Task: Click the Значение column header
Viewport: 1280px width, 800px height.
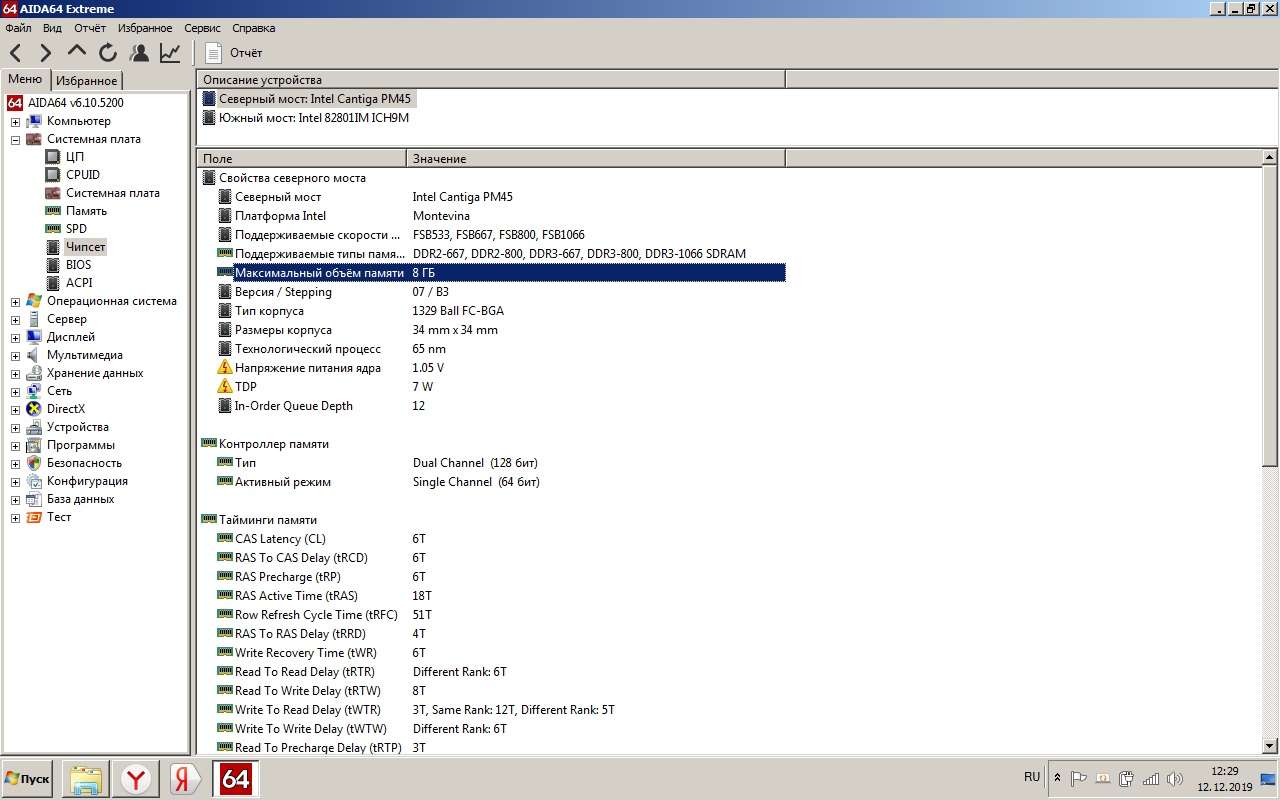Action: 596,158
